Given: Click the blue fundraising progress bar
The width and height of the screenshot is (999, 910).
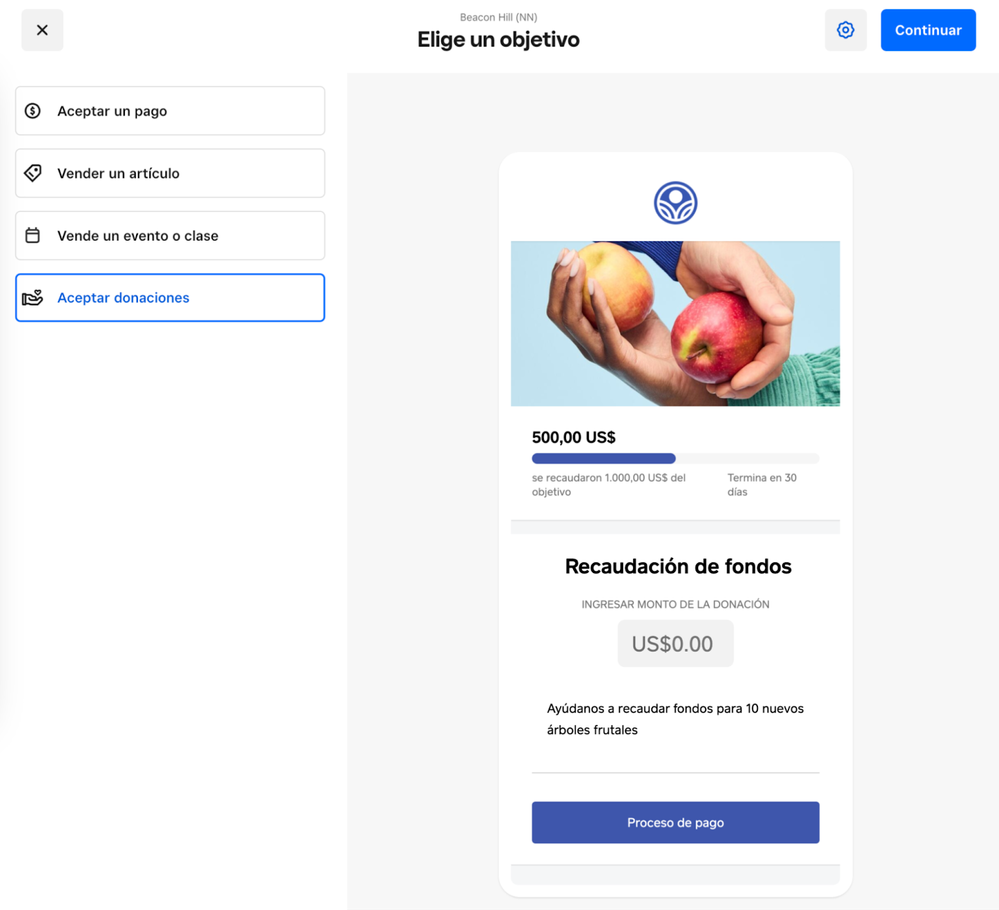Looking at the screenshot, I should [x=603, y=459].
